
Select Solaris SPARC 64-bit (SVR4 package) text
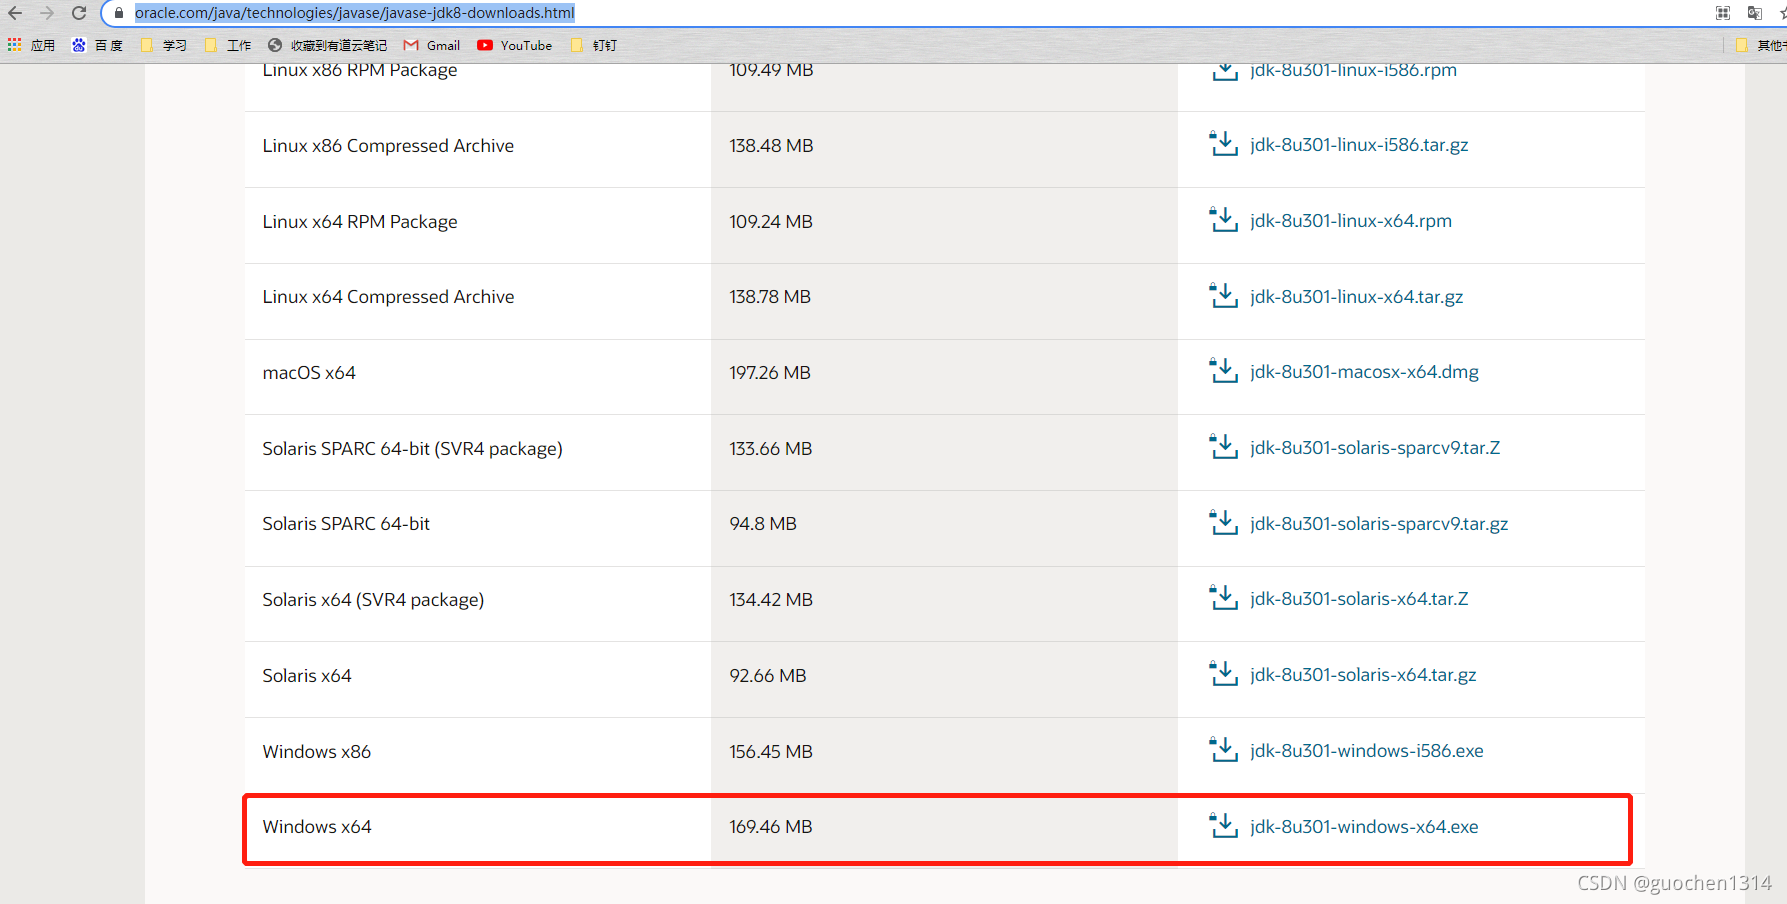pyautogui.click(x=412, y=449)
